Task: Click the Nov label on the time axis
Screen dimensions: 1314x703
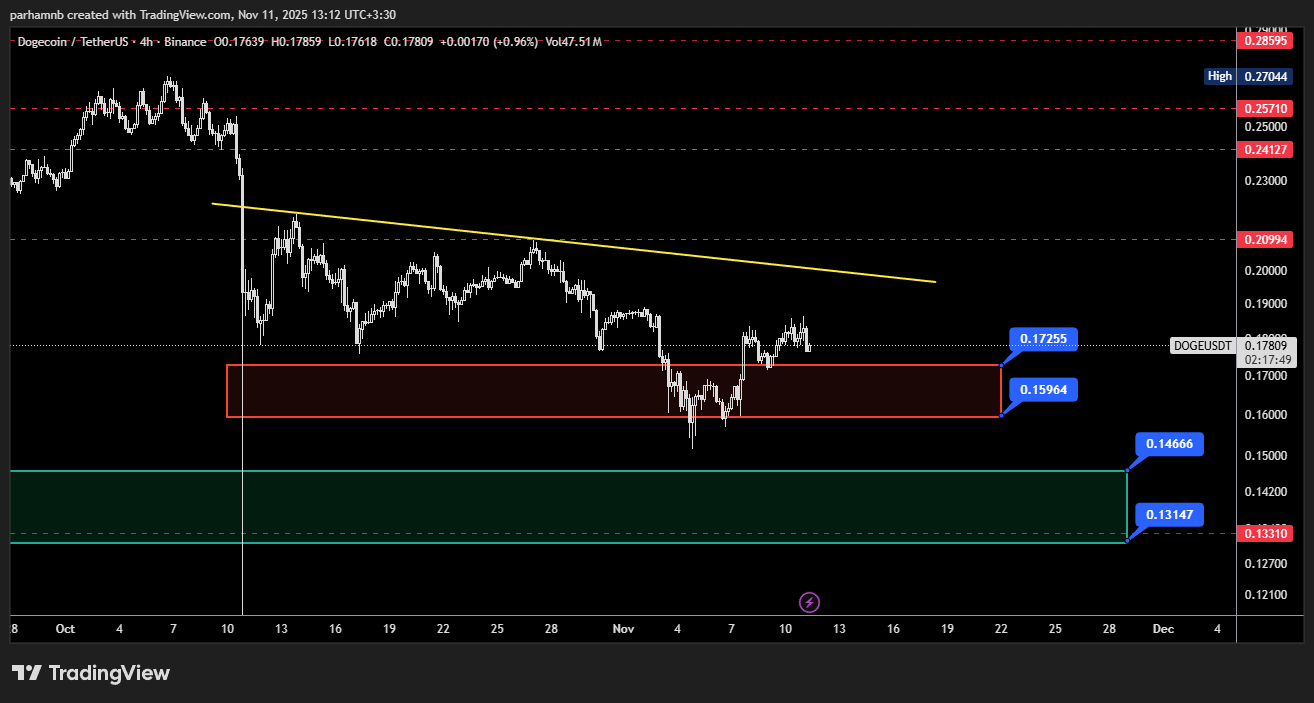Action: (623, 629)
